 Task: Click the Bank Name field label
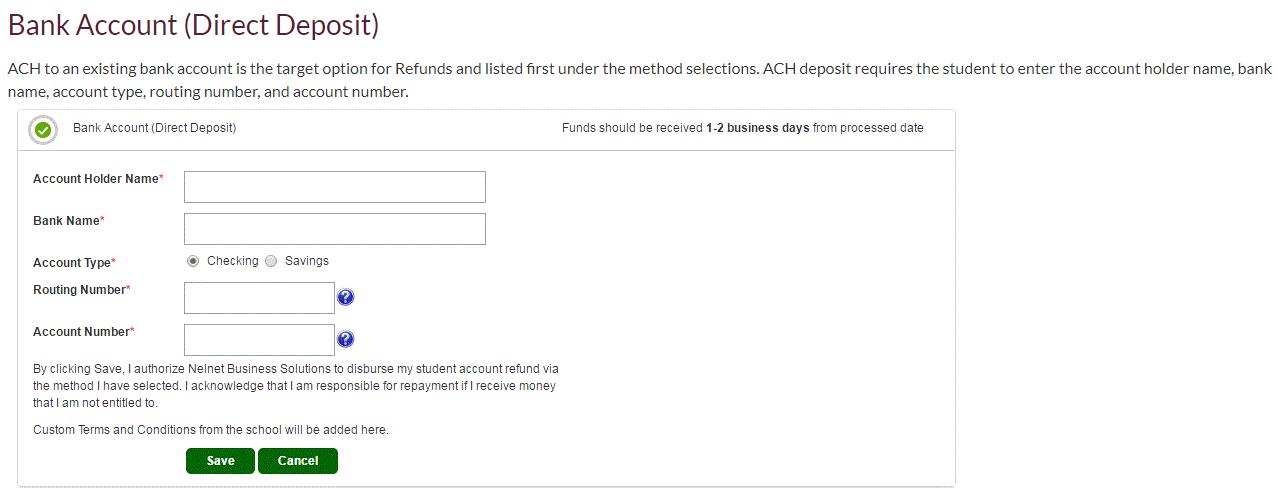tap(69, 221)
